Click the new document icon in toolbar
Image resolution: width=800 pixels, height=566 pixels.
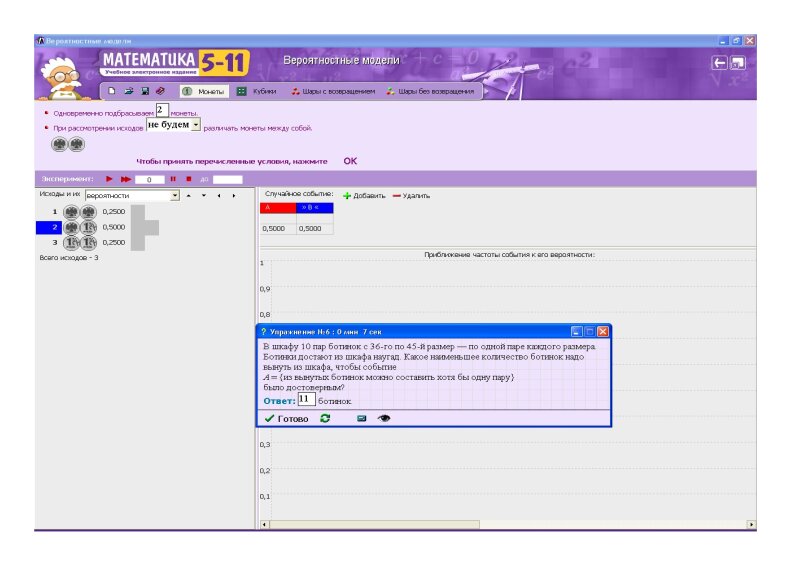point(113,91)
